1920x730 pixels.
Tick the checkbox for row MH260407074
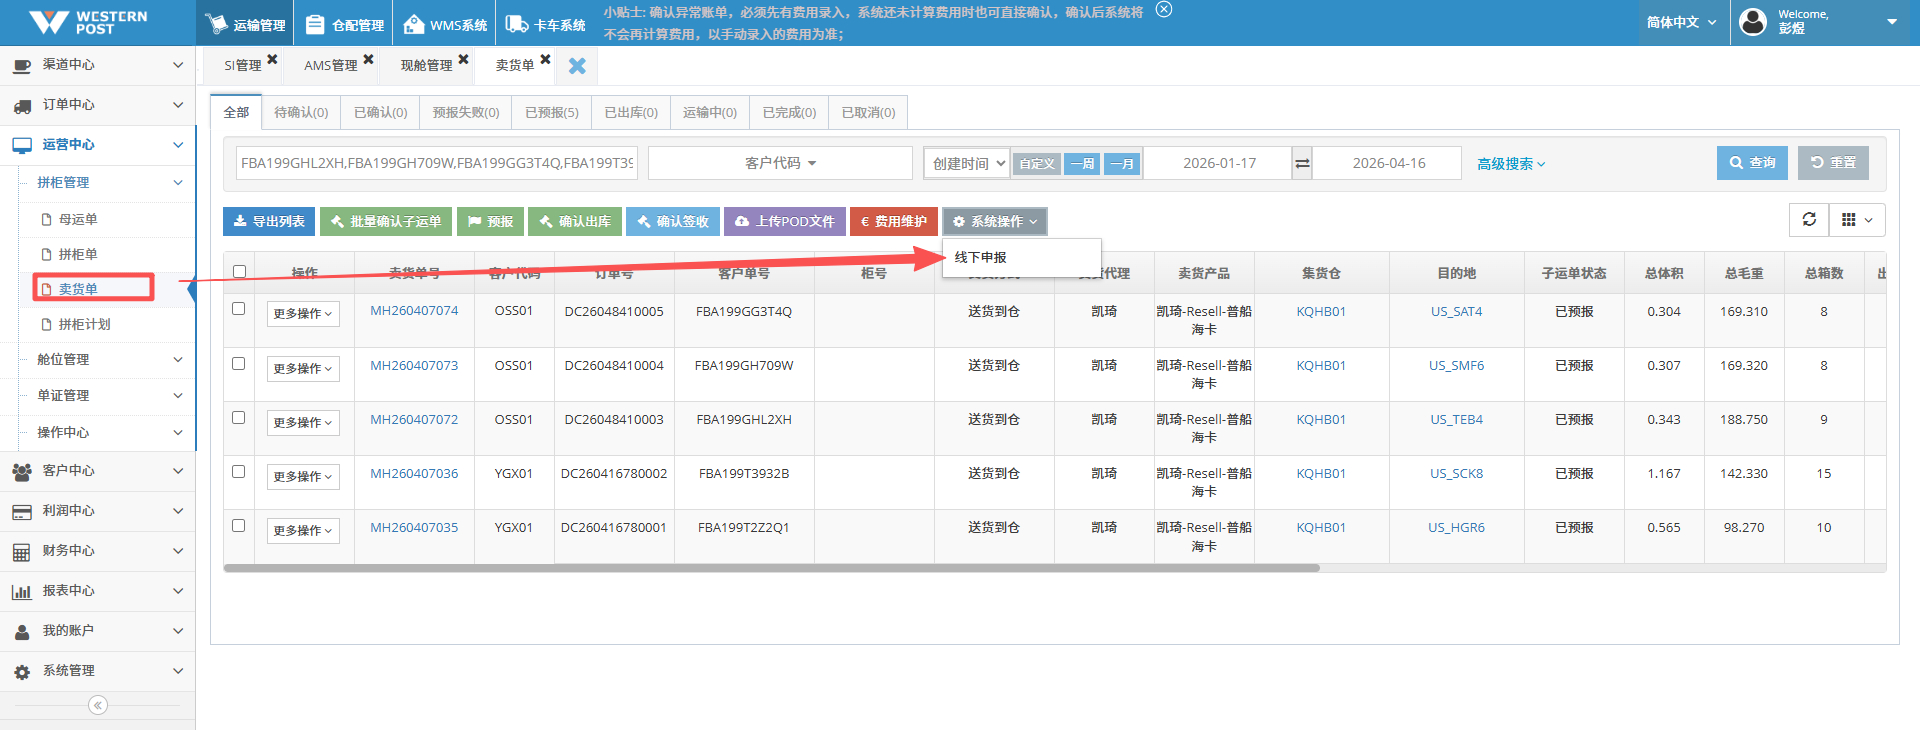(239, 309)
